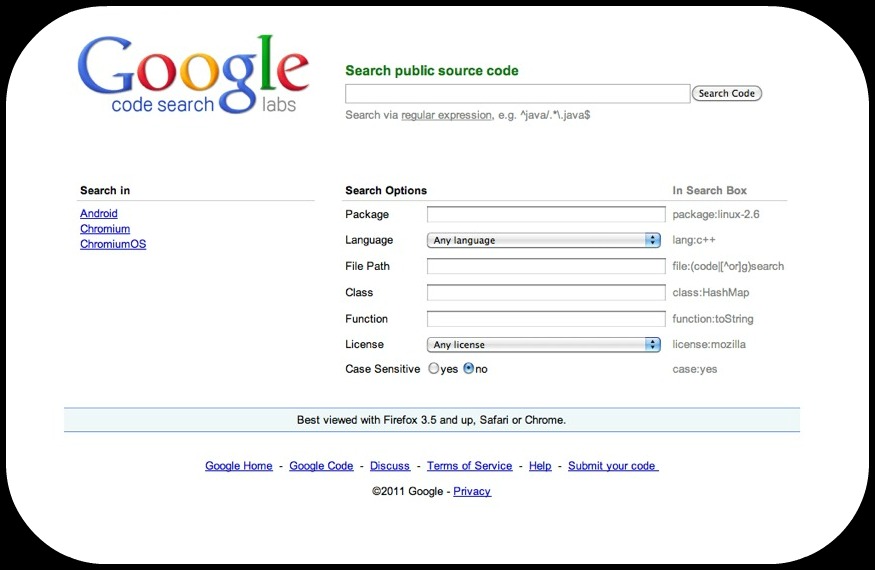875x570 pixels.
Task: Open the Discuss footer link
Action: pos(390,466)
